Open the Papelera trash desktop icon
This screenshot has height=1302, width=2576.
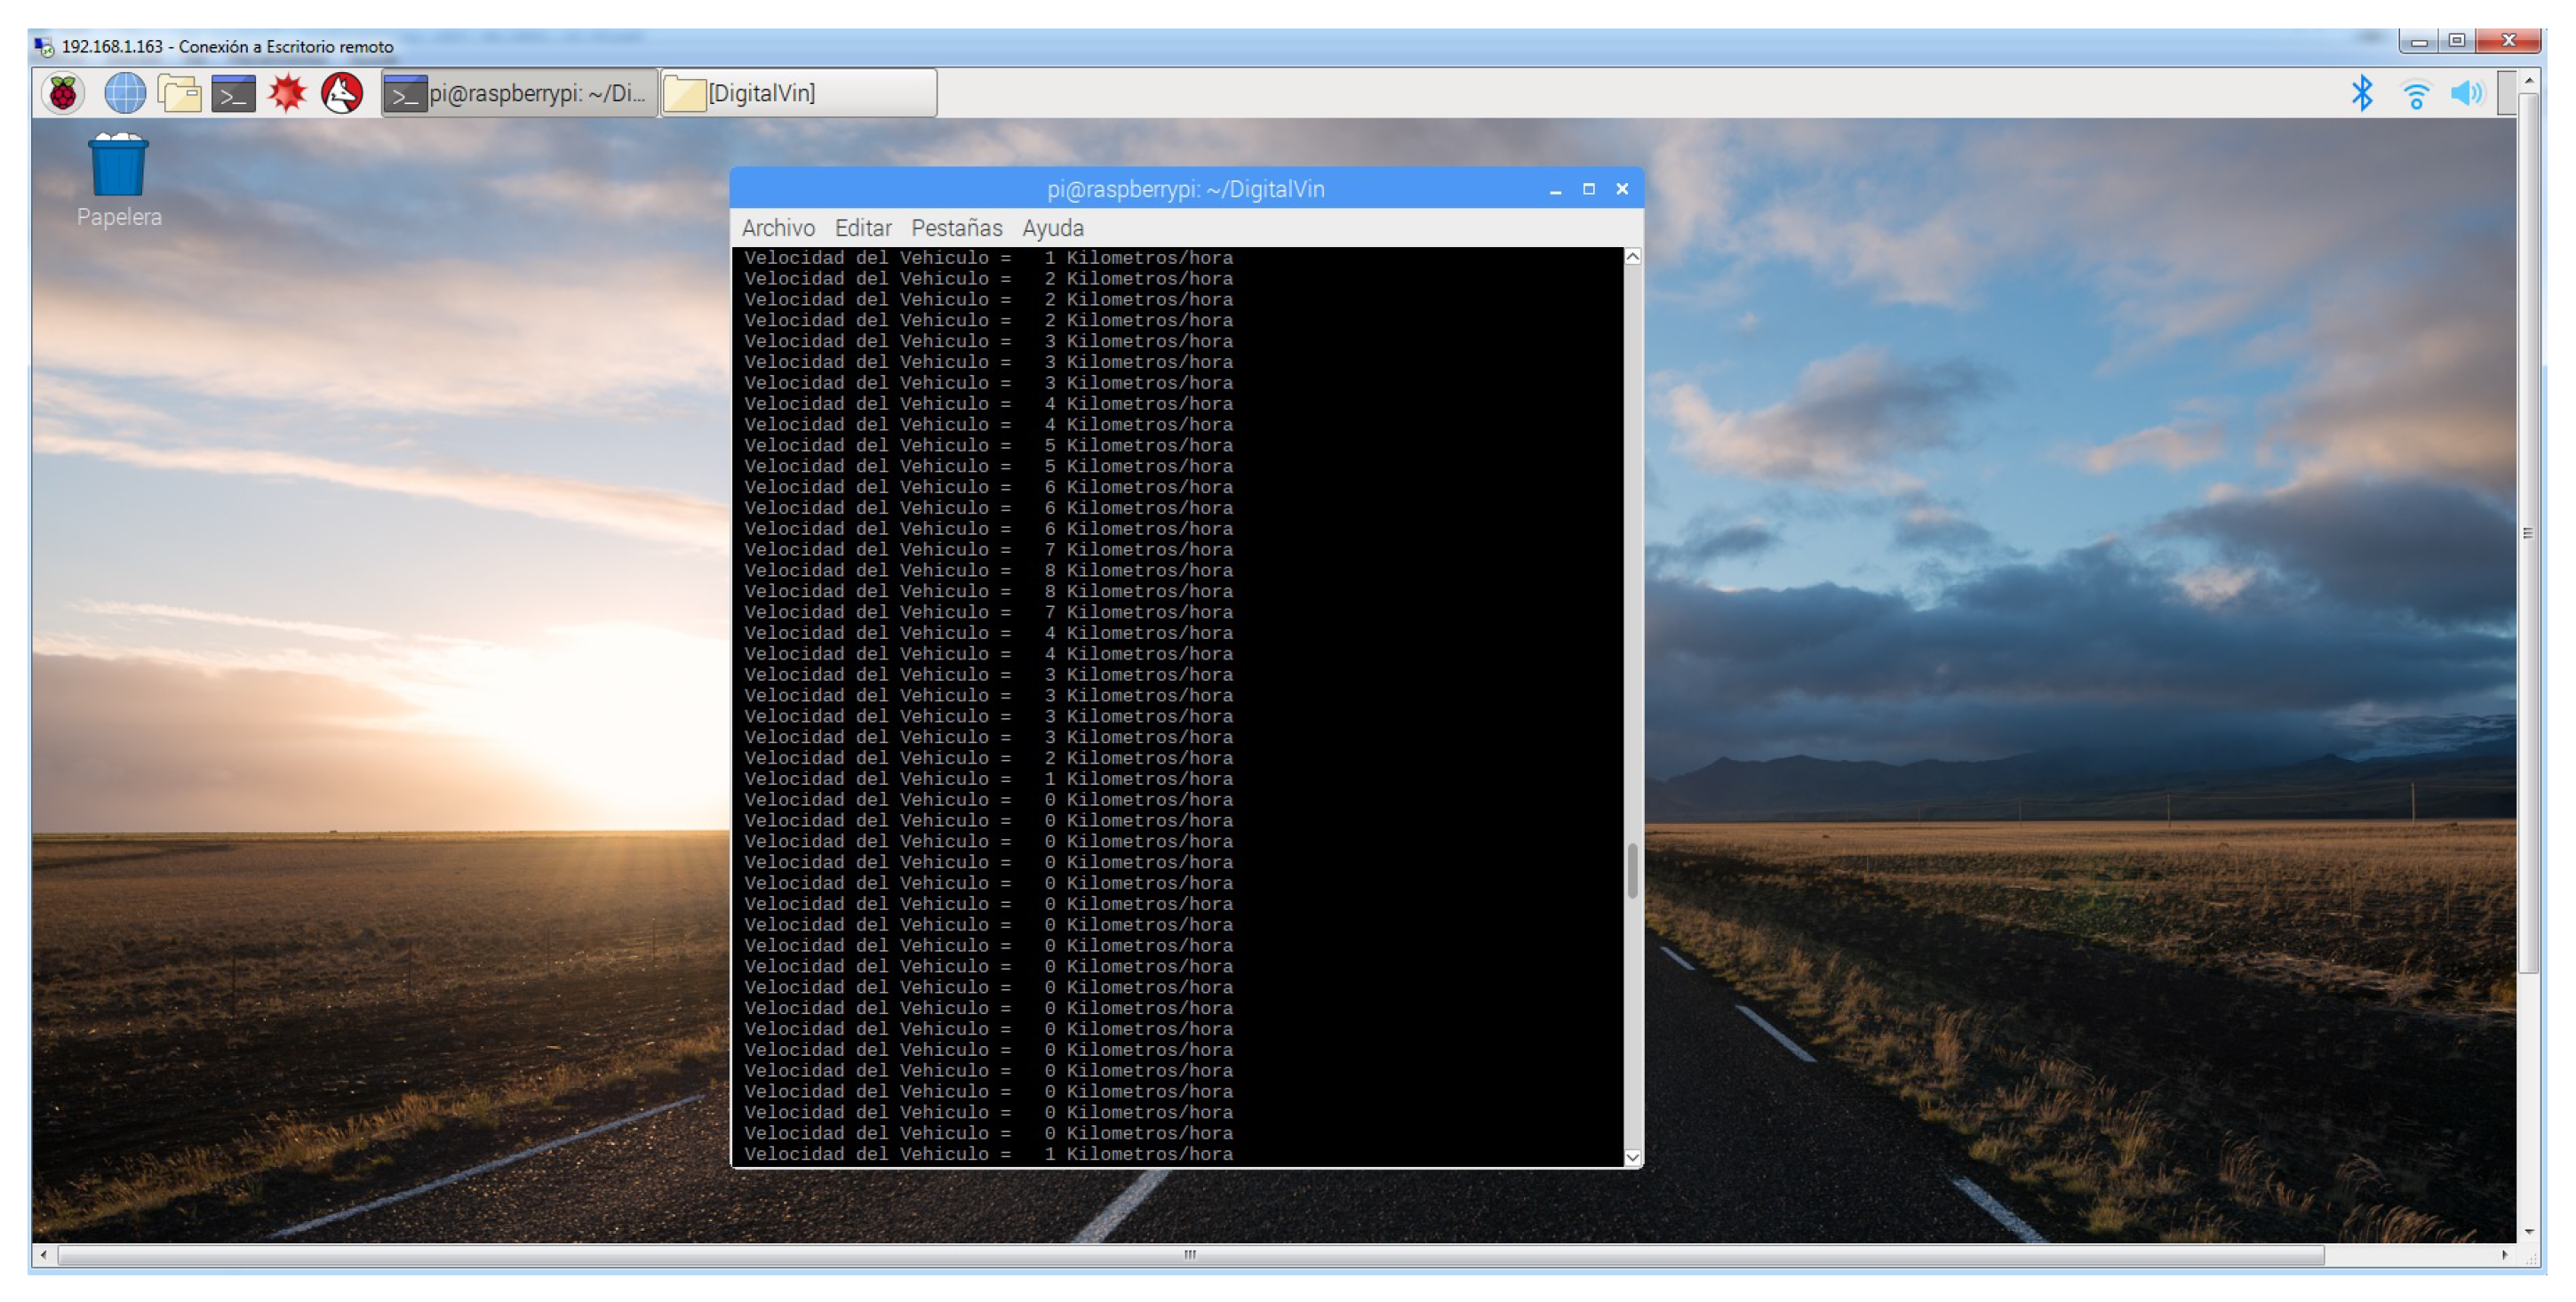tap(118, 168)
